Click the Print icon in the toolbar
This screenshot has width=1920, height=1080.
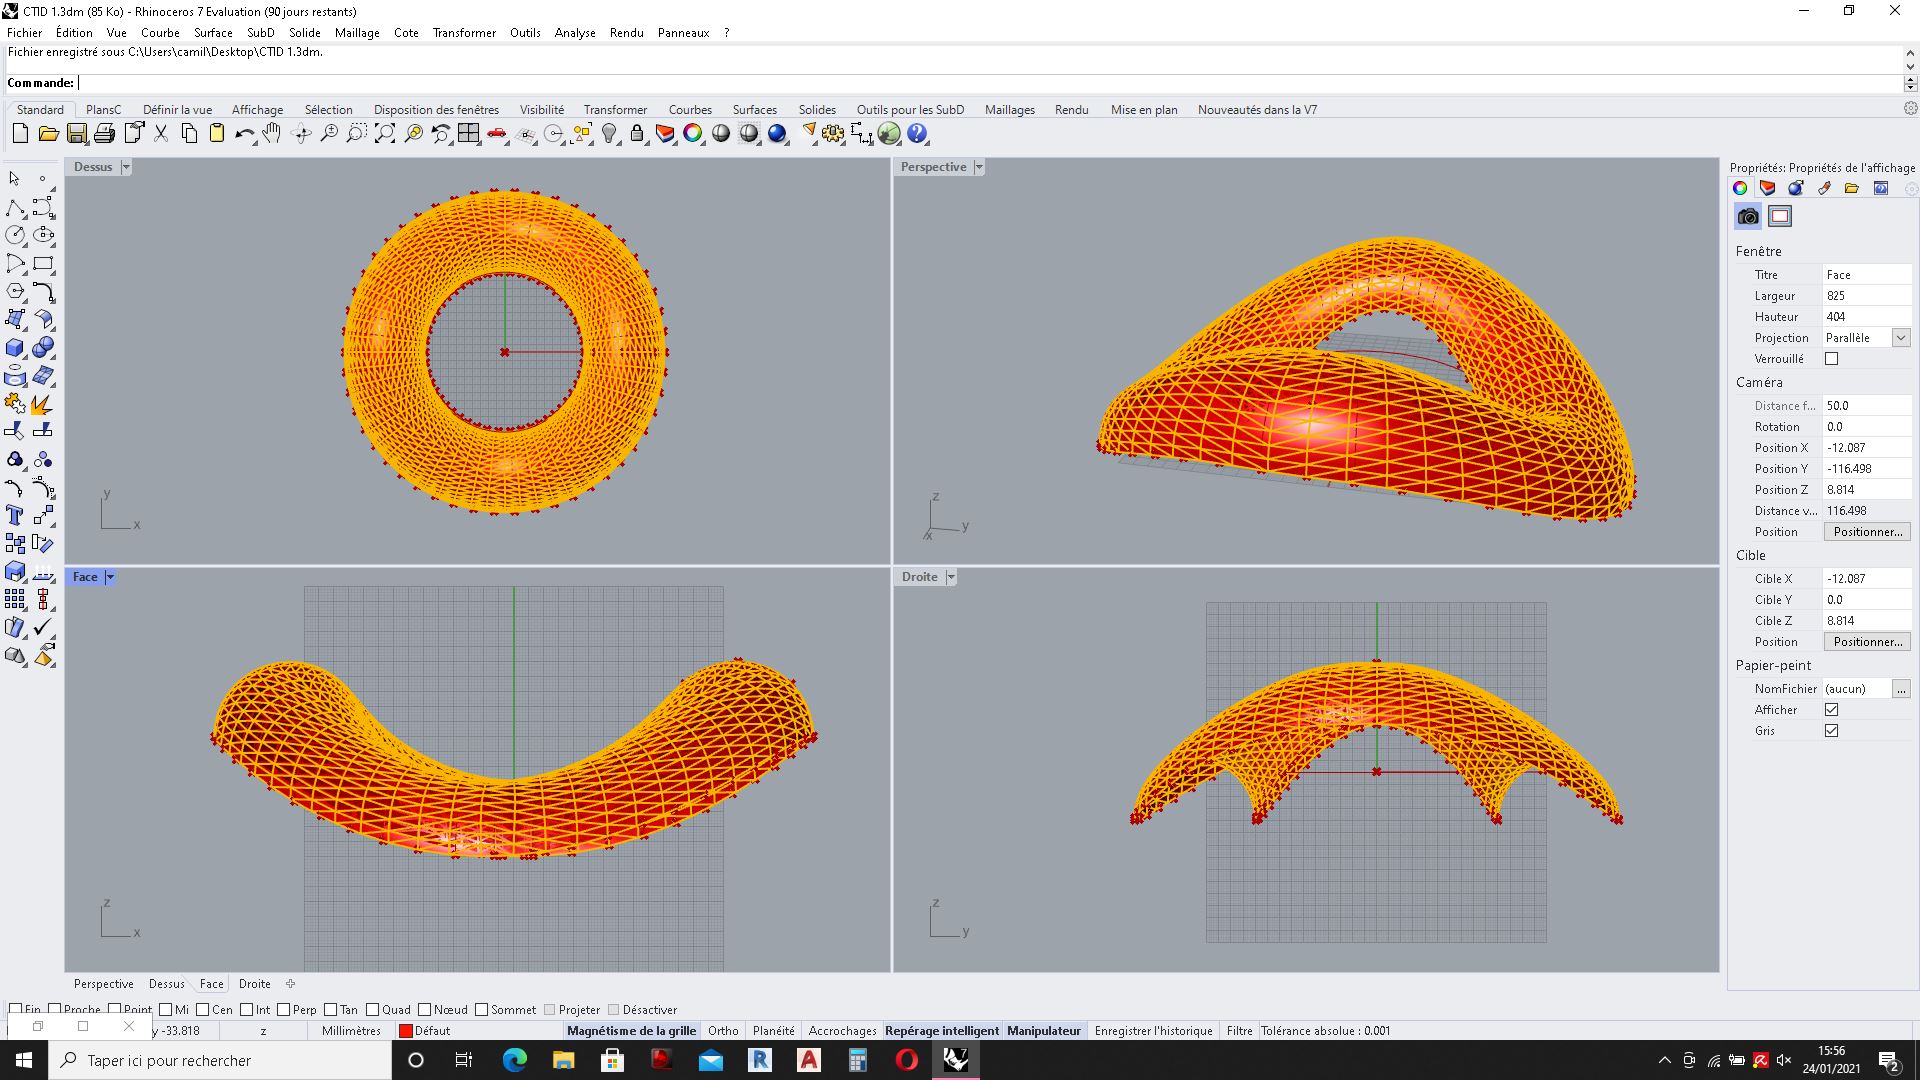(104, 133)
